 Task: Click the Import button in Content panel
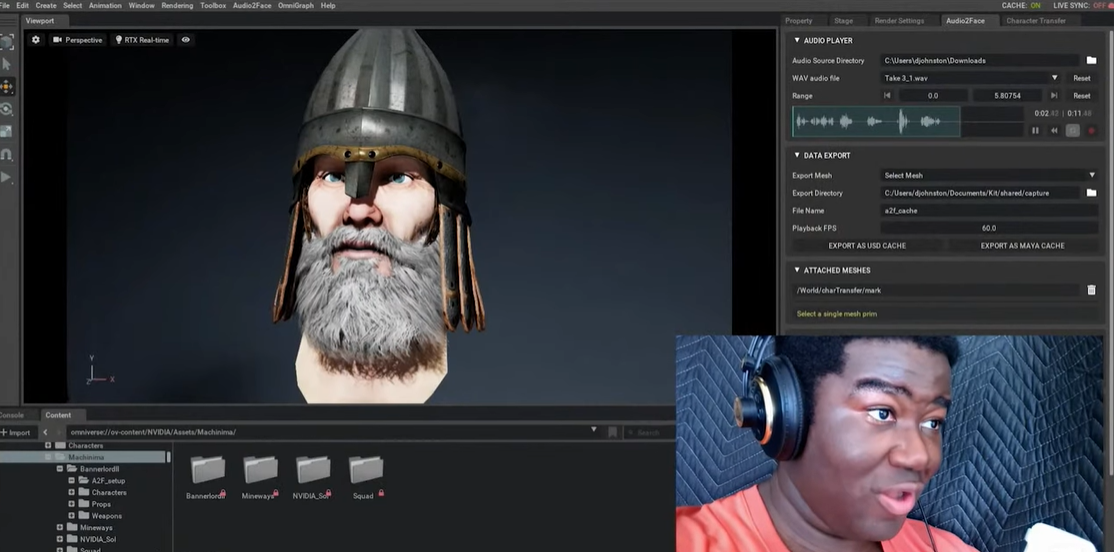pyautogui.click(x=17, y=432)
